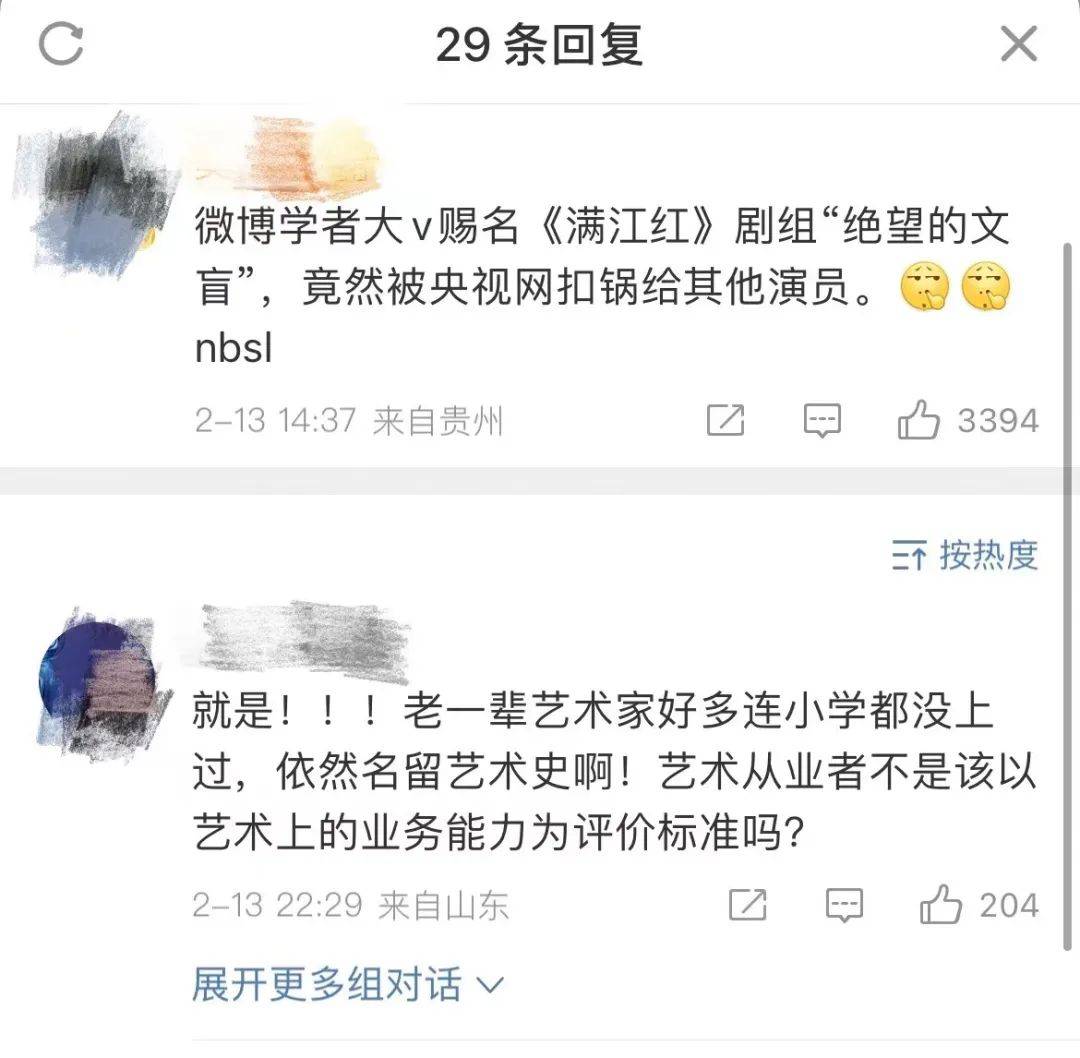Open the first commenter's blurred avatar
Viewport: 1080px width, 1058px height.
[x=93, y=196]
